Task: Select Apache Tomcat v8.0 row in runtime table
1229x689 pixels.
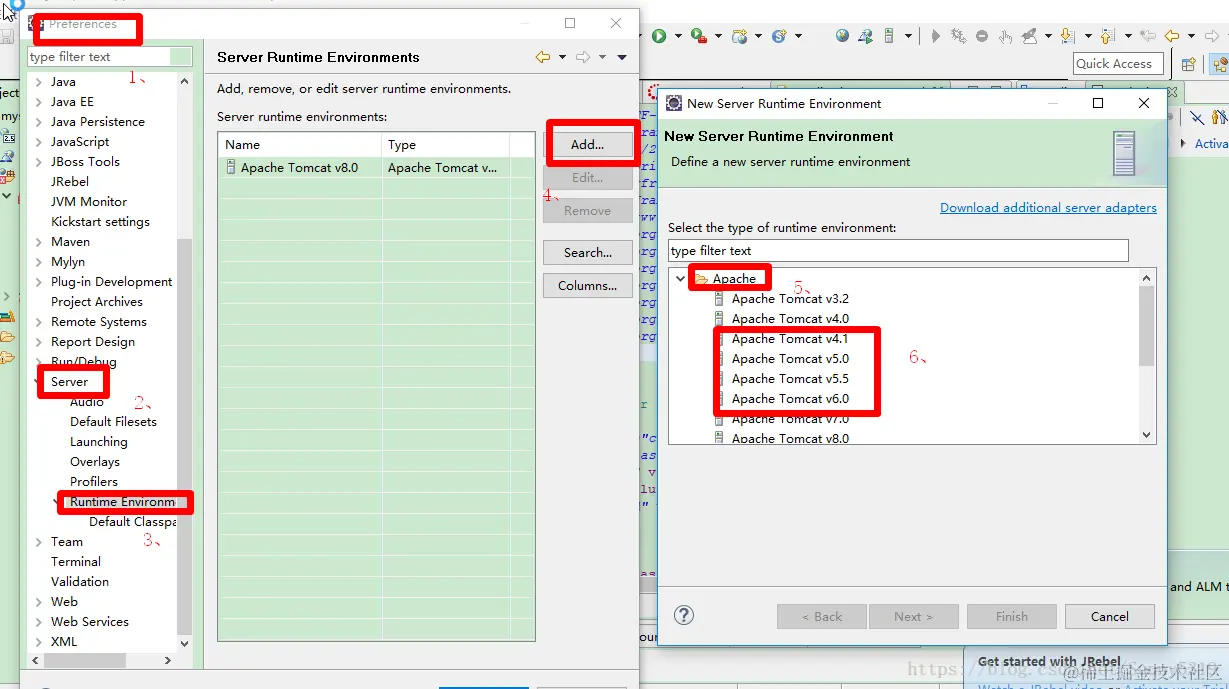Action: (376, 168)
